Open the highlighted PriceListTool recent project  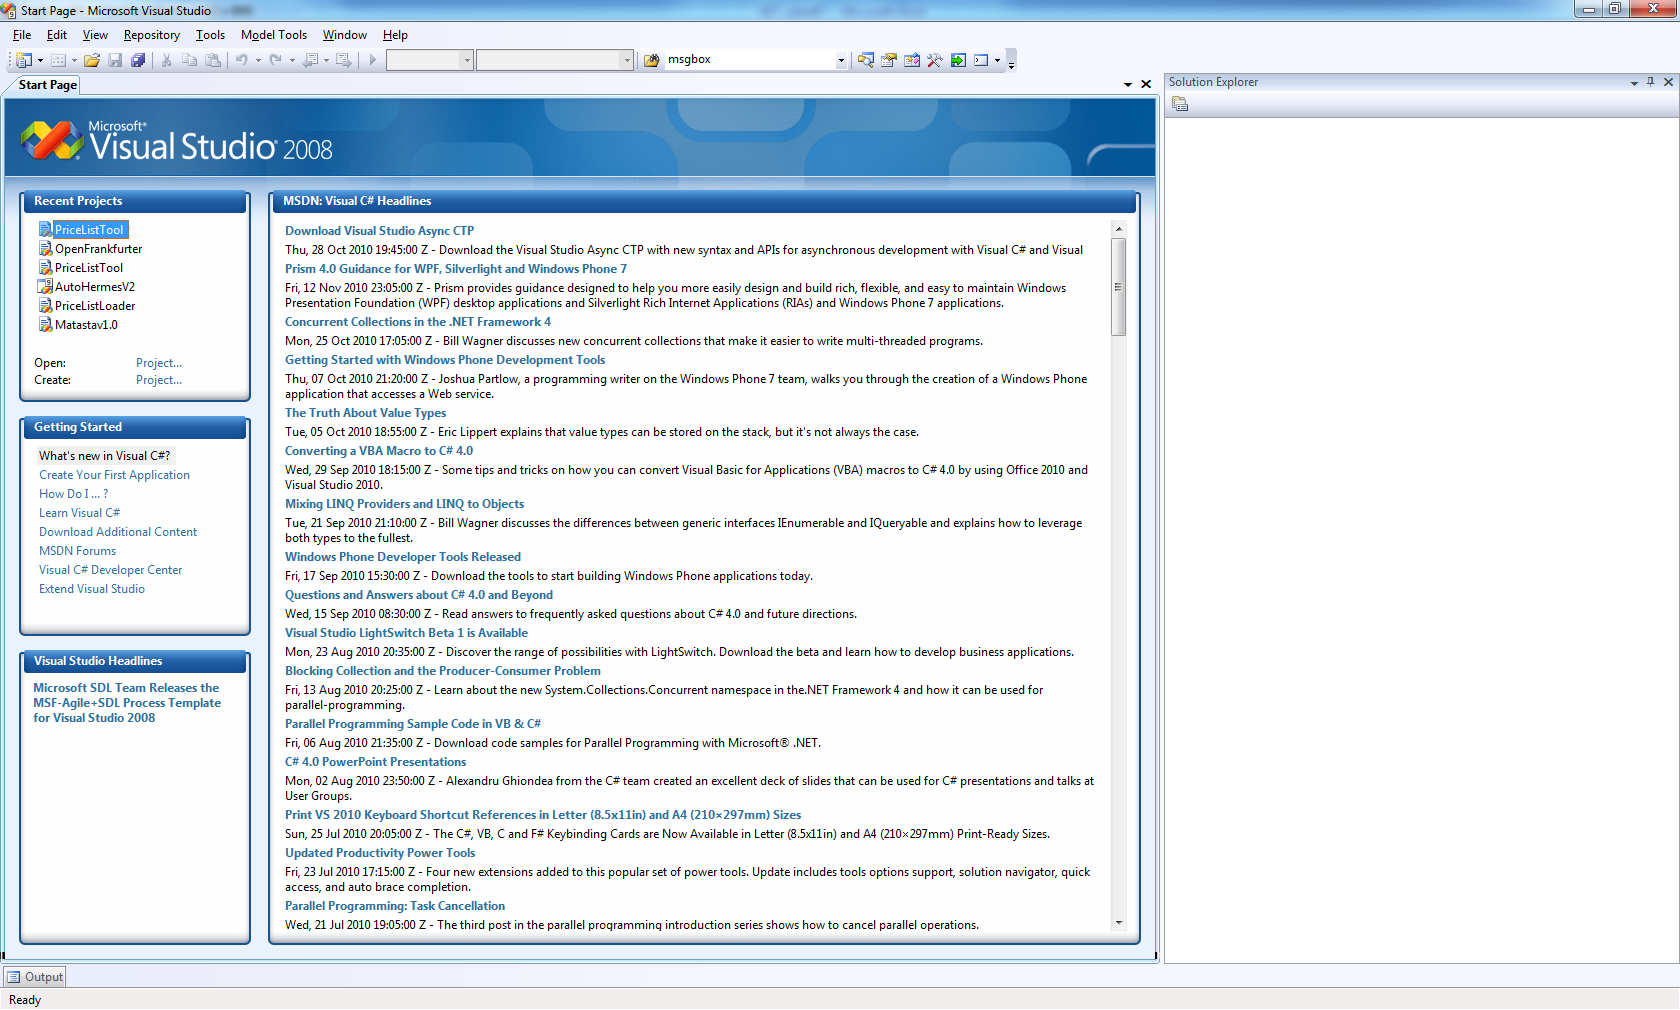pyautogui.click(x=89, y=230)
